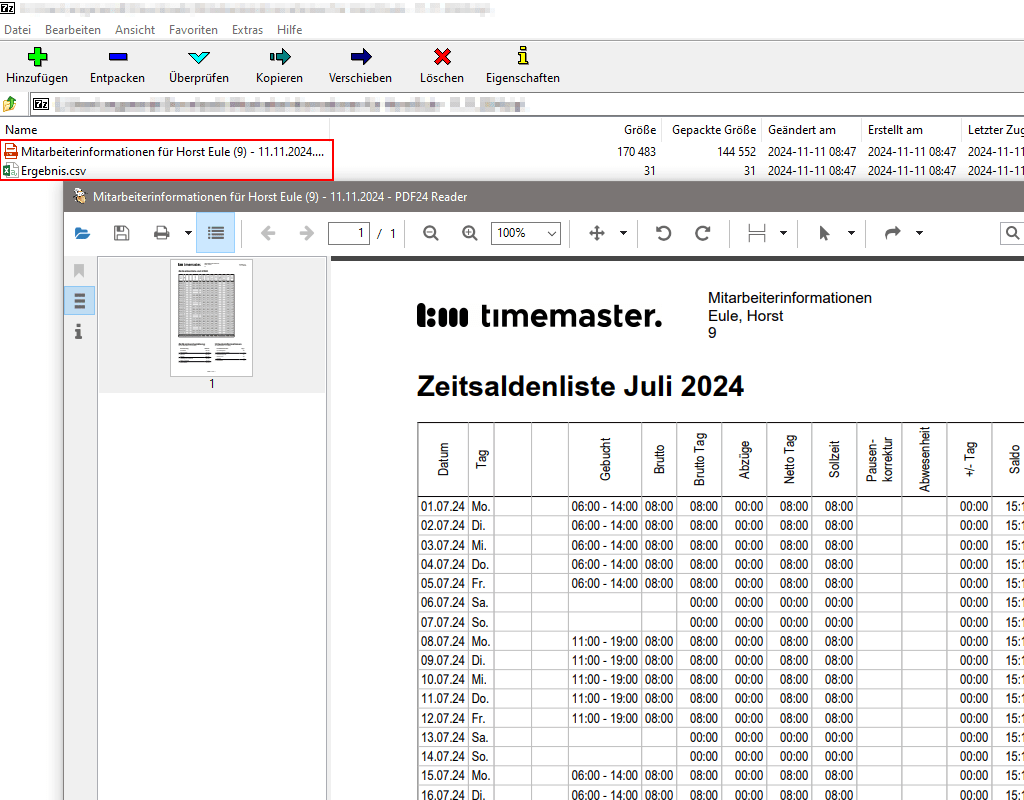1024x800 pixels.
Task: Delete selected file using the Löschen icon
Action: (x=441, y=65)
